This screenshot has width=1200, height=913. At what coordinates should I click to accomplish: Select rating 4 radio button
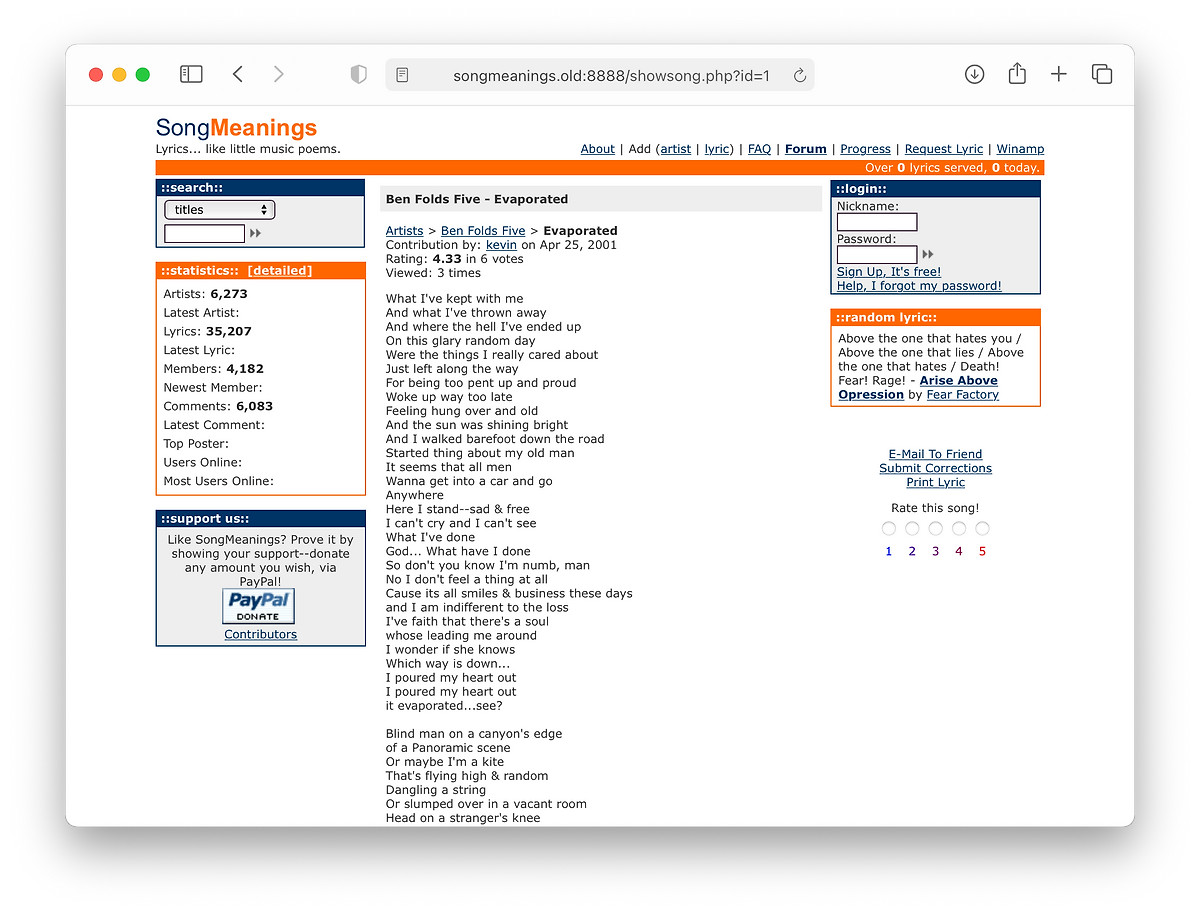click(x=959, y=528)
